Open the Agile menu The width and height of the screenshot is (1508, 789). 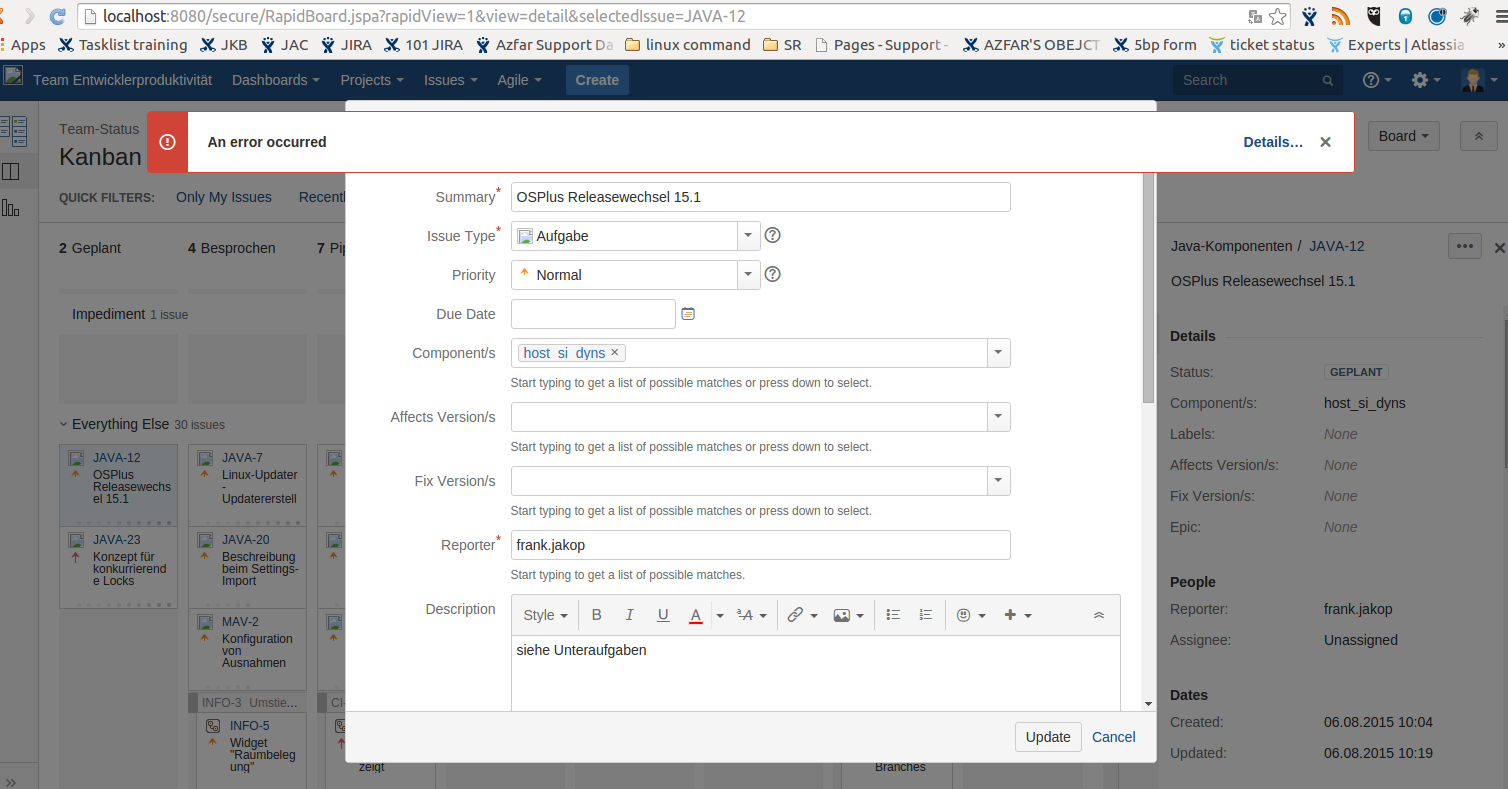tap(519, 80)
